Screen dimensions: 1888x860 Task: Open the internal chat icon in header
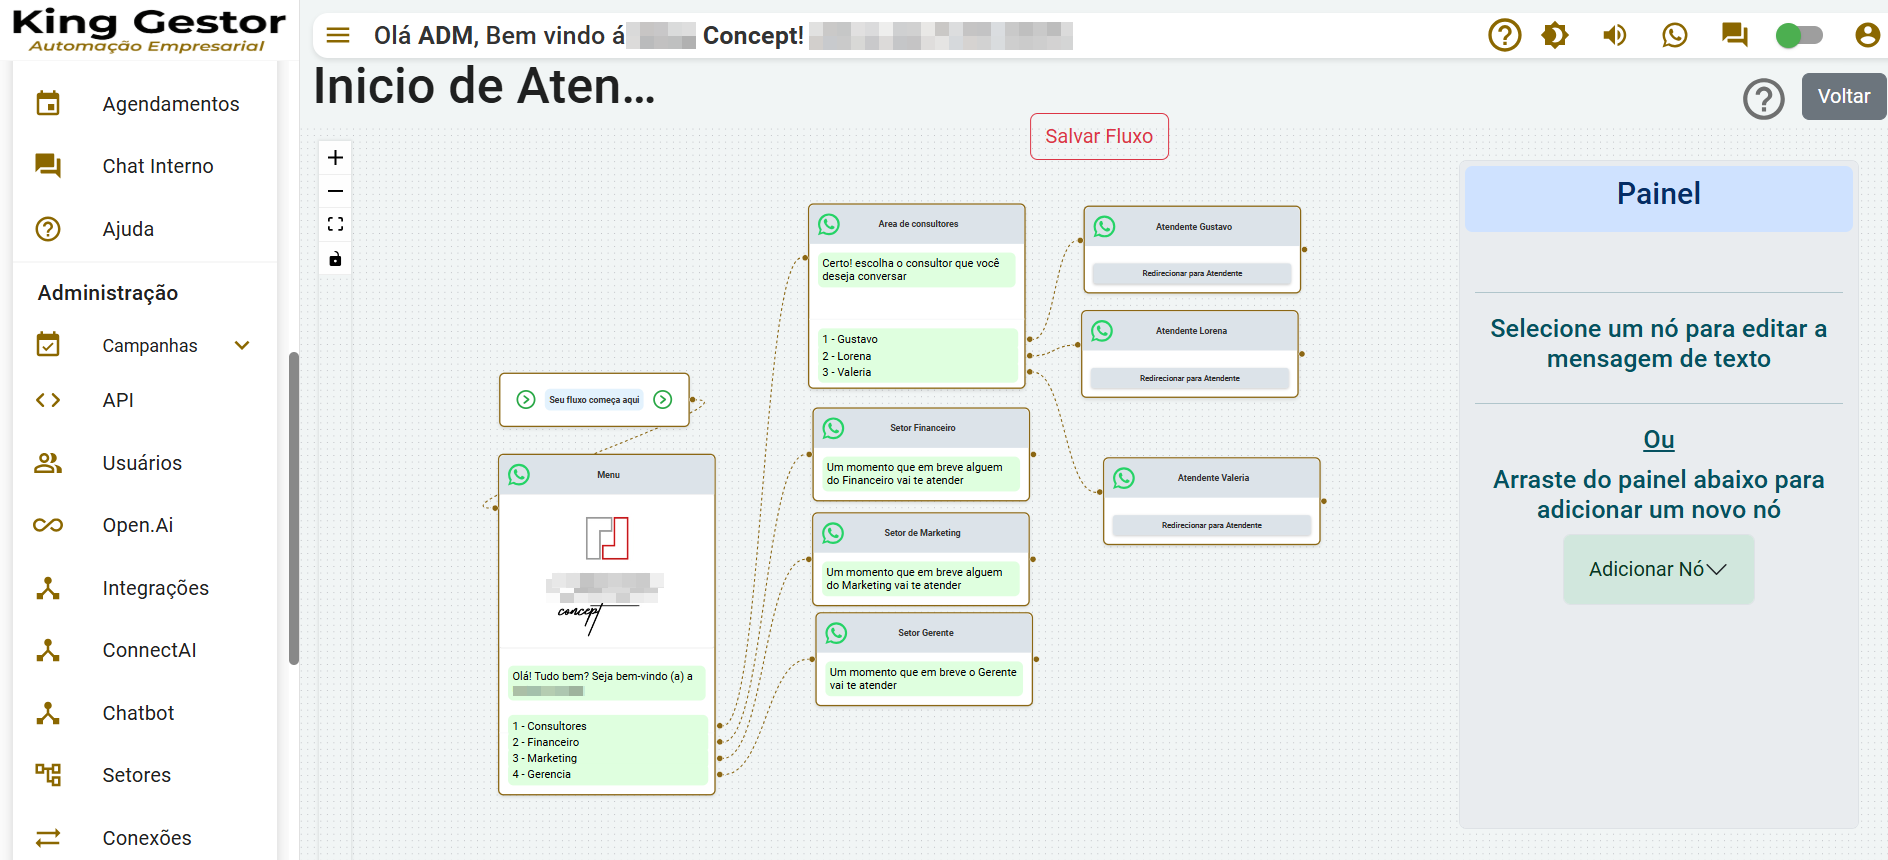click(1734, 36)
